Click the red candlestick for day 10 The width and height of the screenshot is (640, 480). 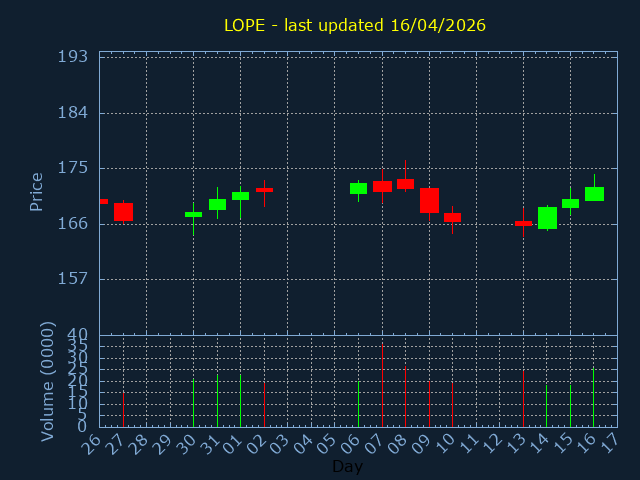point(452,218)
